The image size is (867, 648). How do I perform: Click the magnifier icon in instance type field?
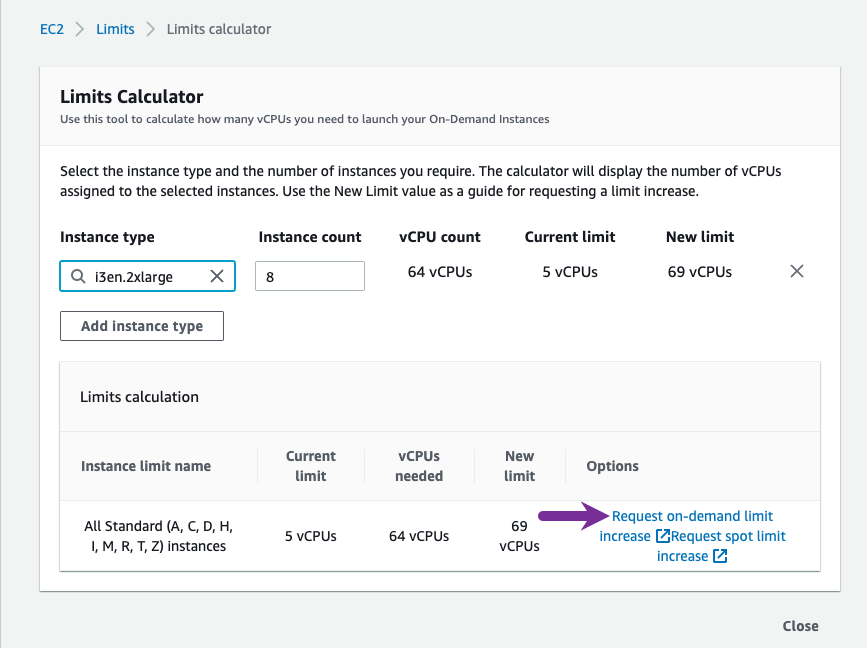[x=78, y=277]
